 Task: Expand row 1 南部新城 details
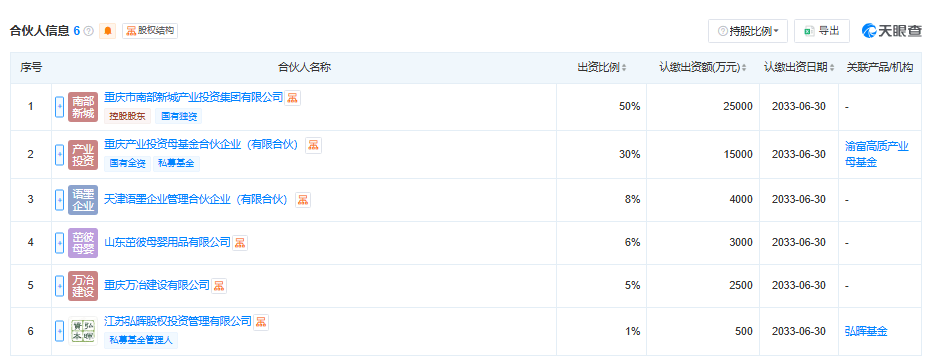tap(60, 107)
